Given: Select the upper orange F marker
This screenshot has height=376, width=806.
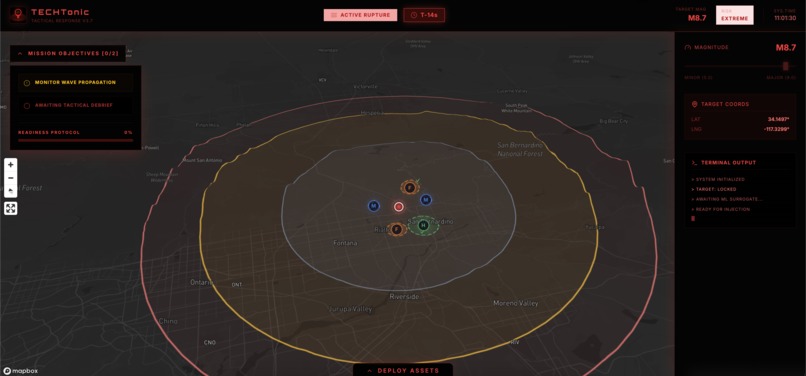Looking at the screenshot, I should click(410, 188).
